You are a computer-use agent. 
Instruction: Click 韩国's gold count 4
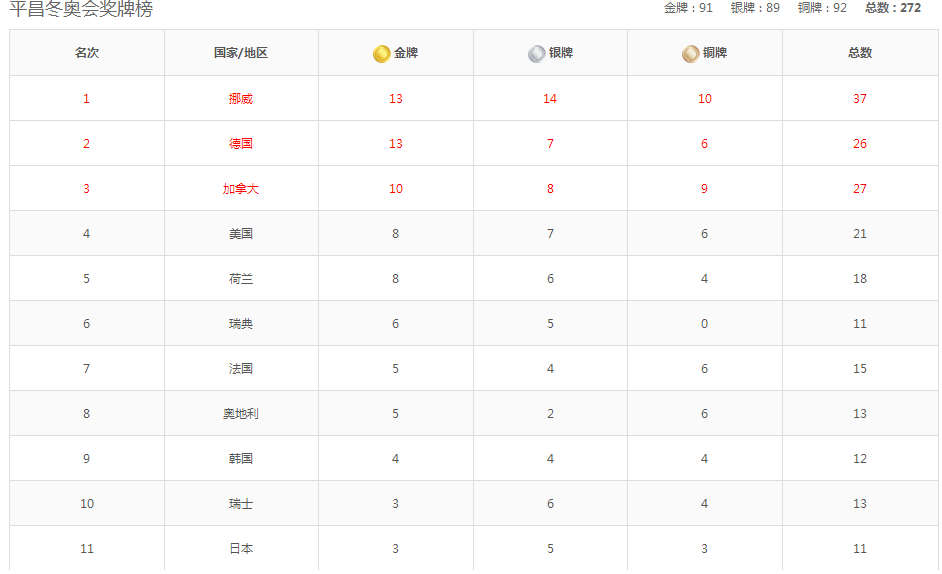coord(395,459)
